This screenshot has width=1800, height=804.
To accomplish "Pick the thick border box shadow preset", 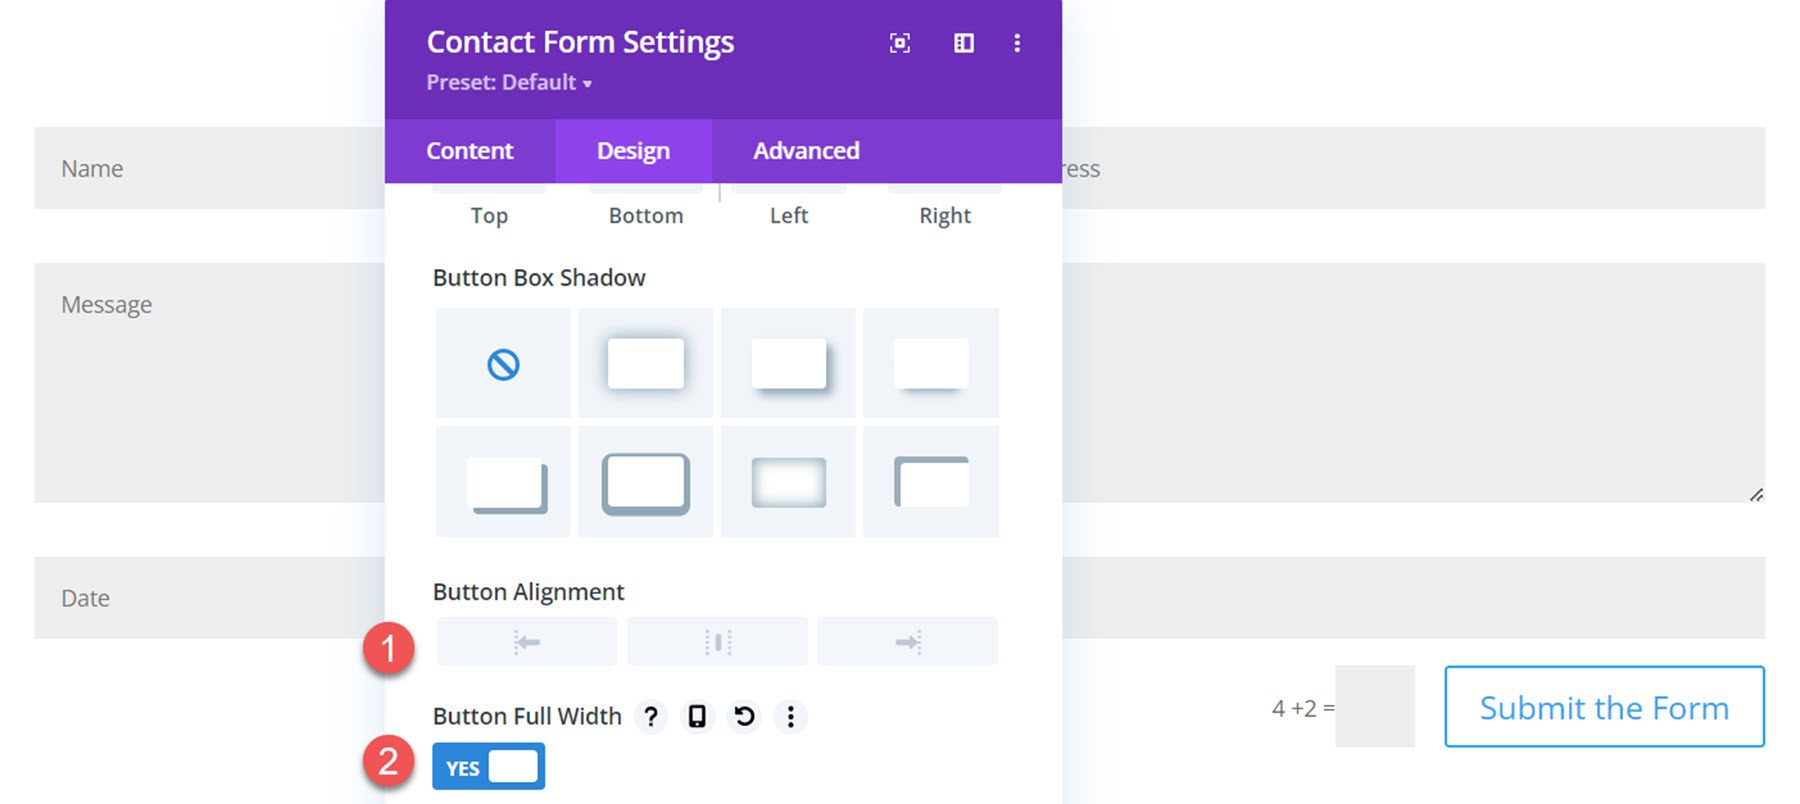I will tap(646, 483).
